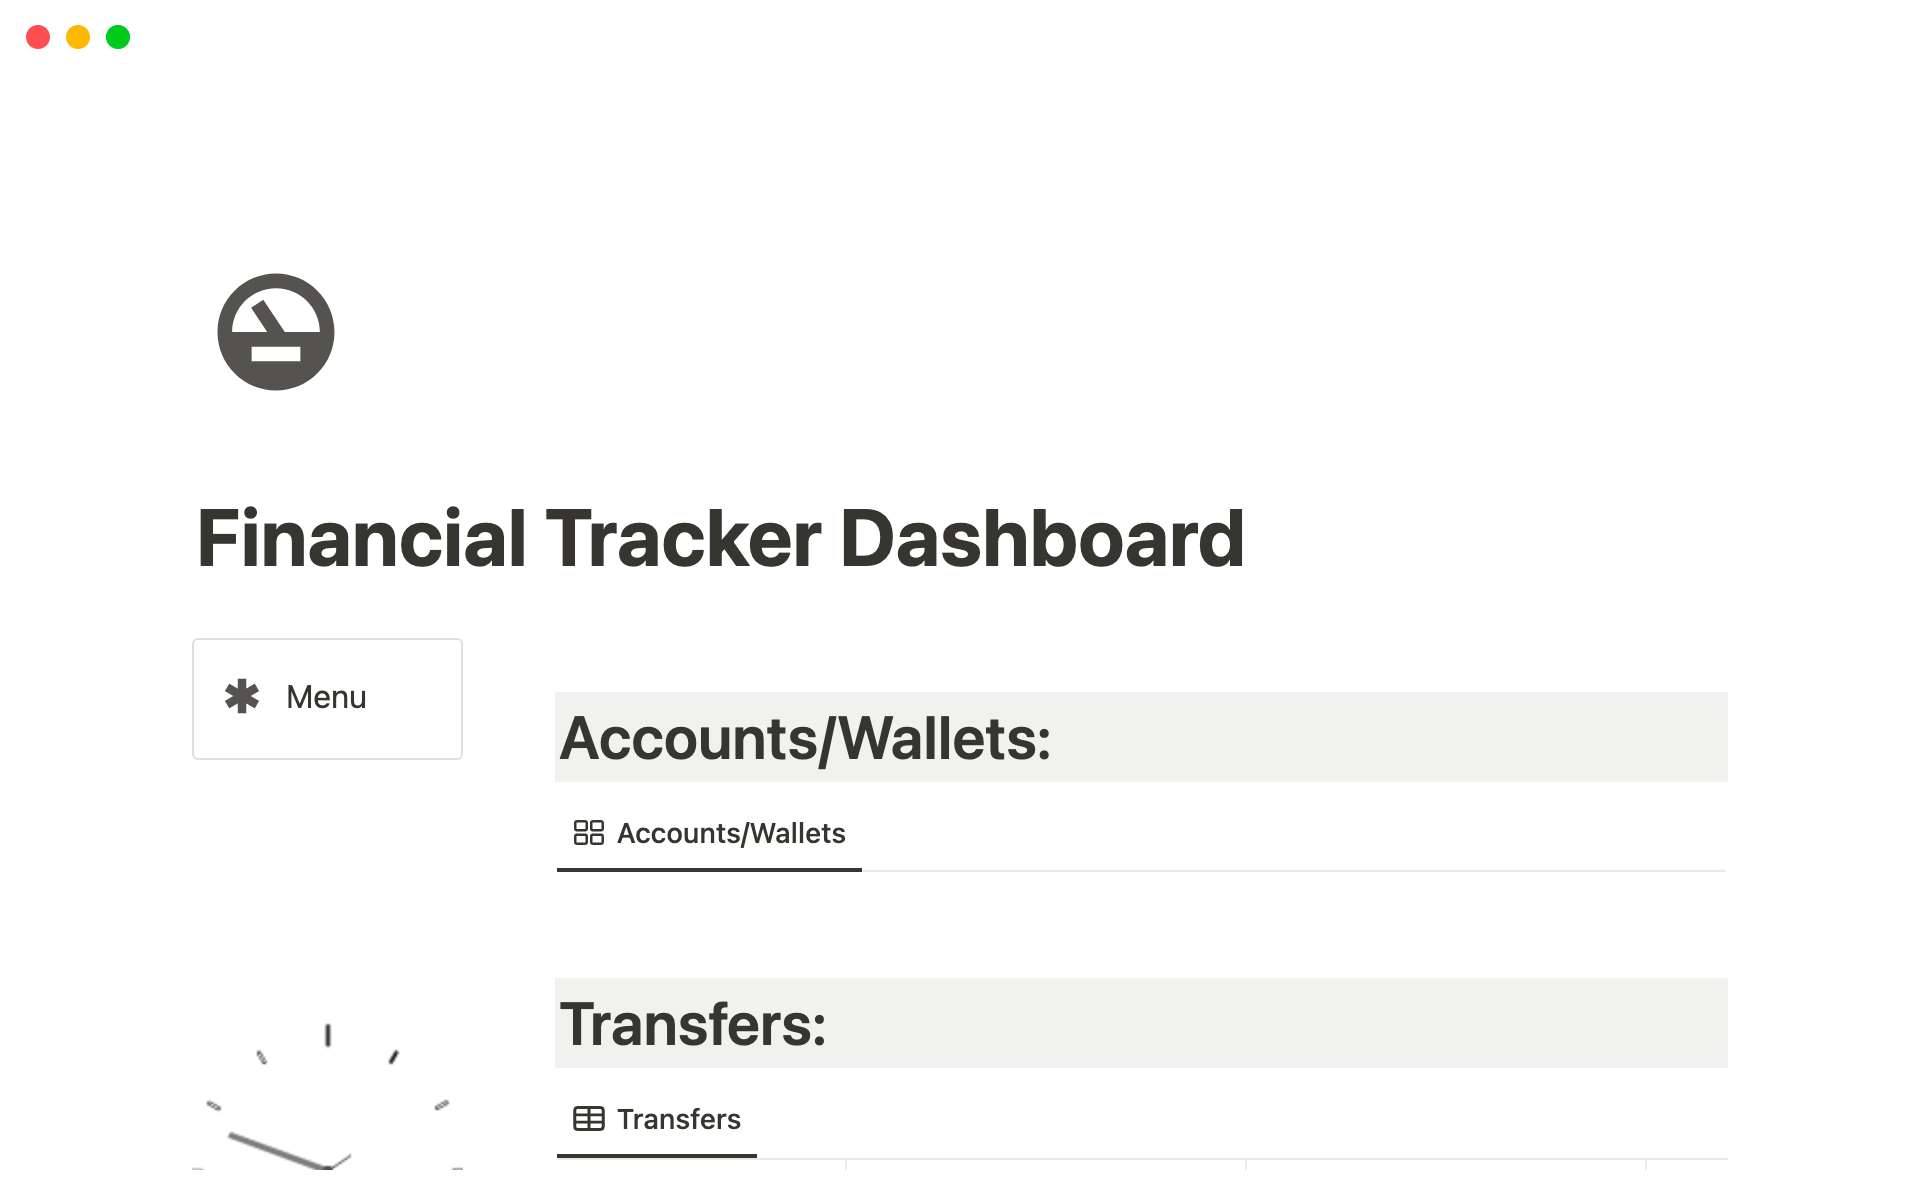Click the yellow minimize window button
1920x1200 pixels.
point(78,37)
